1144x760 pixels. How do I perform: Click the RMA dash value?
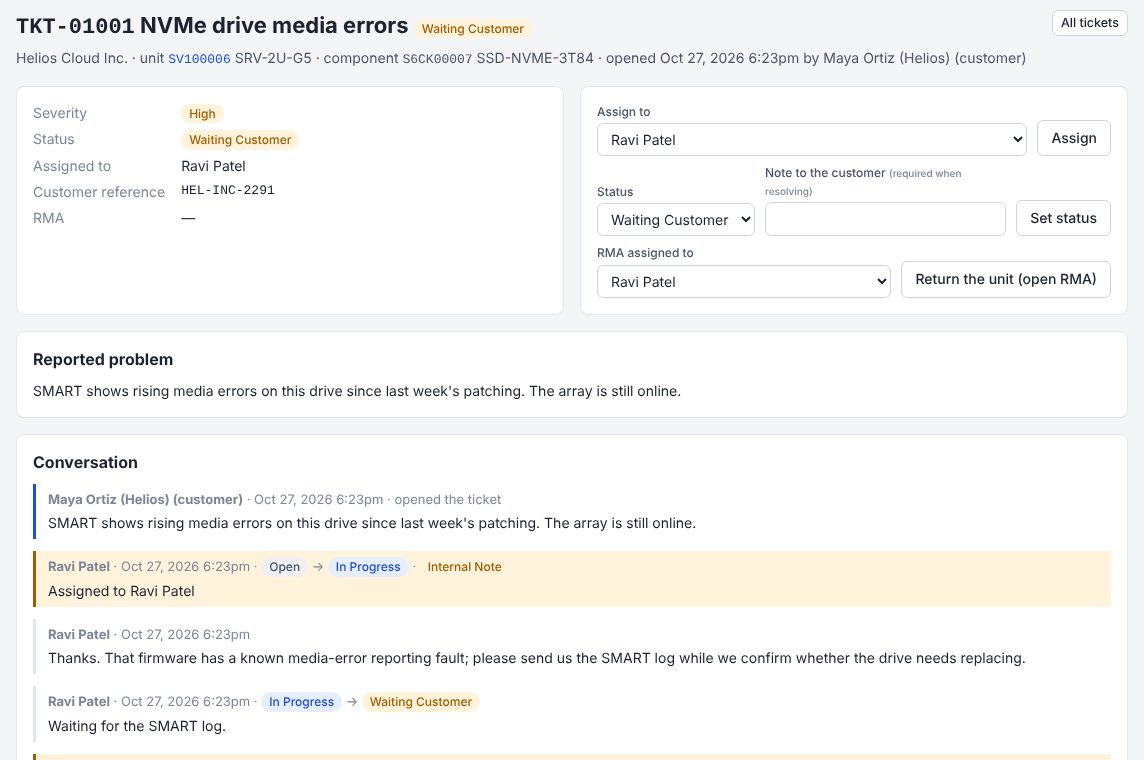coord(188,218)
